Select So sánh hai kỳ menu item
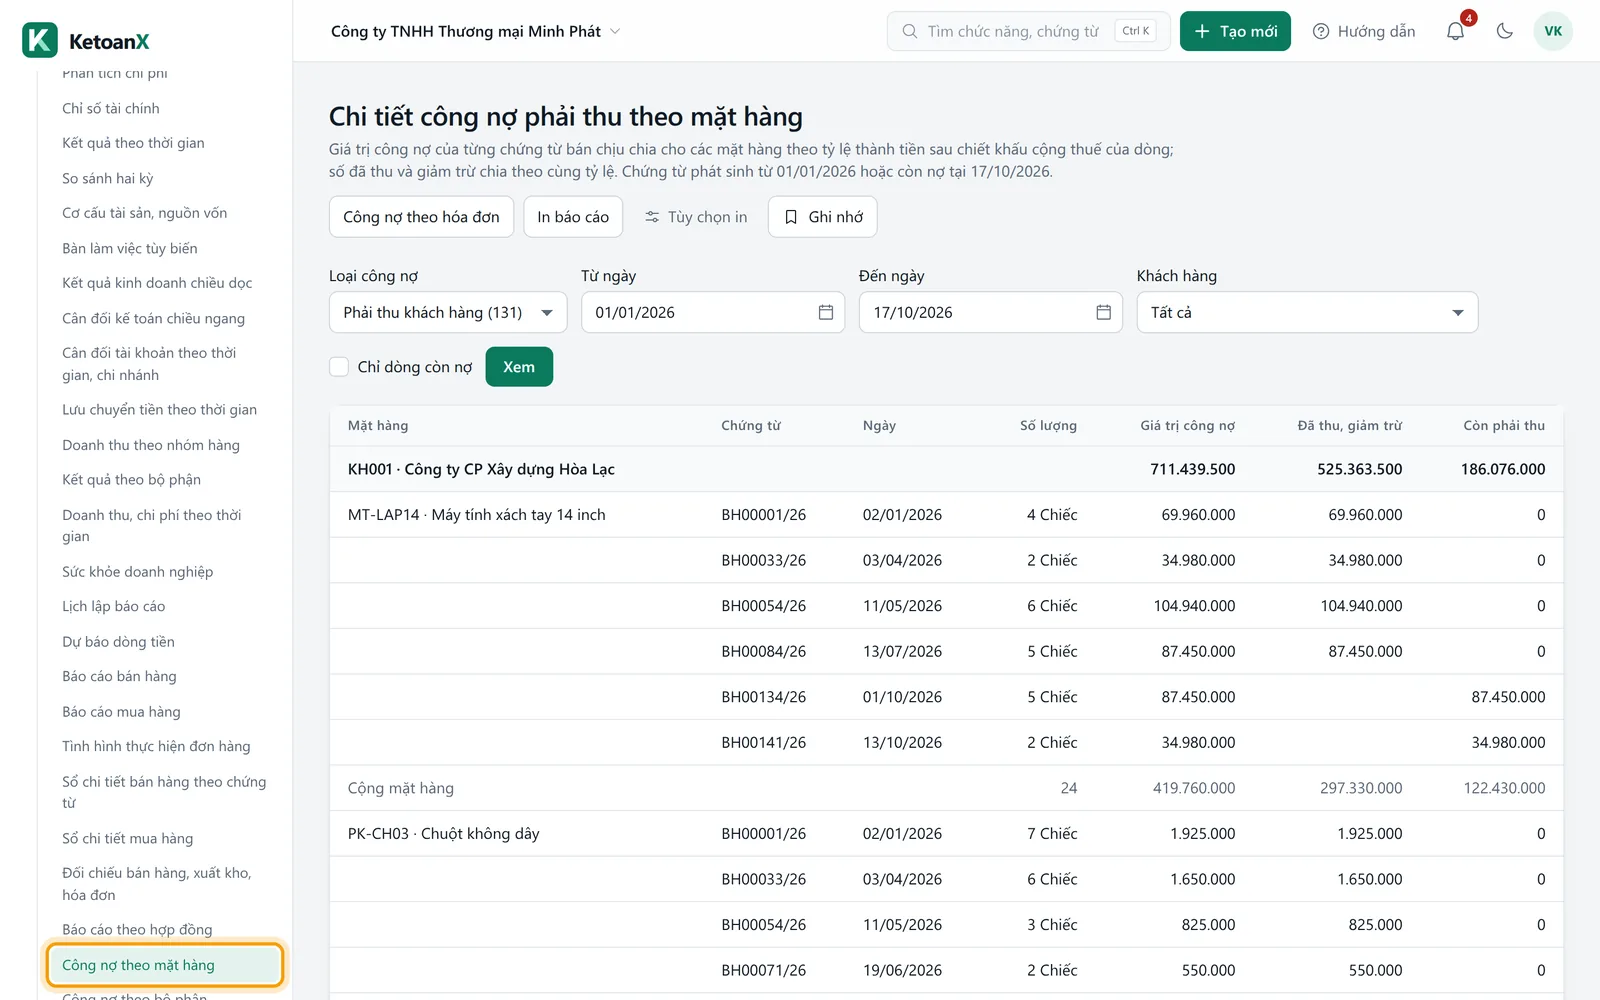The width and height of the screenshot is (1600, 1000). point(108,178)
